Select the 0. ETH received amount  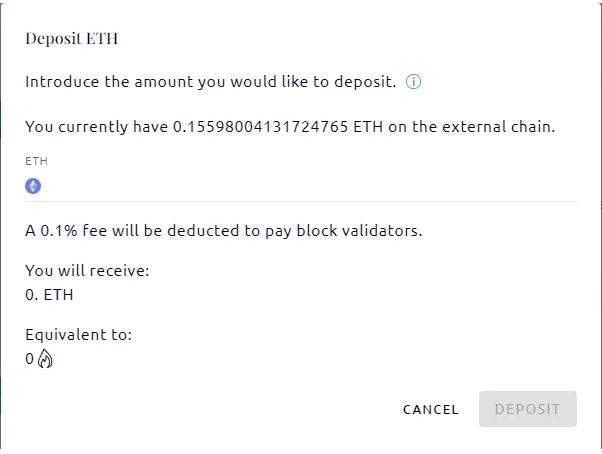point(49,295)
